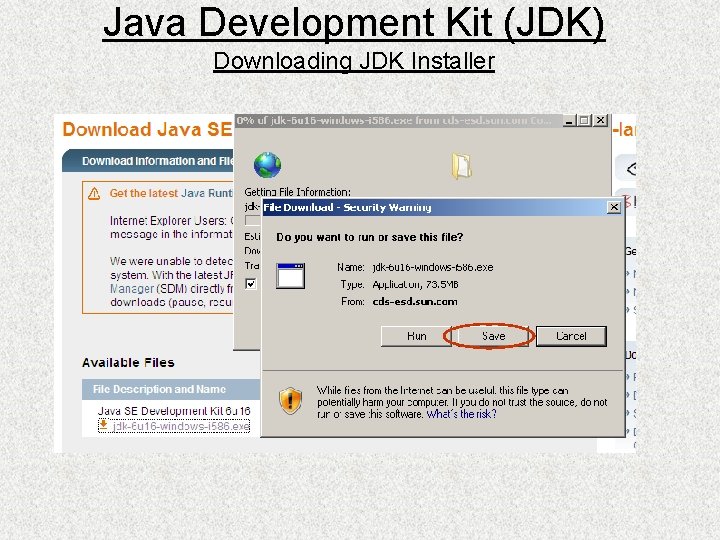Image resolution: width=720 pixels, height=540 pixels.
Task: Click the application file icon beside Name
Action: click(x=290, y=276)
